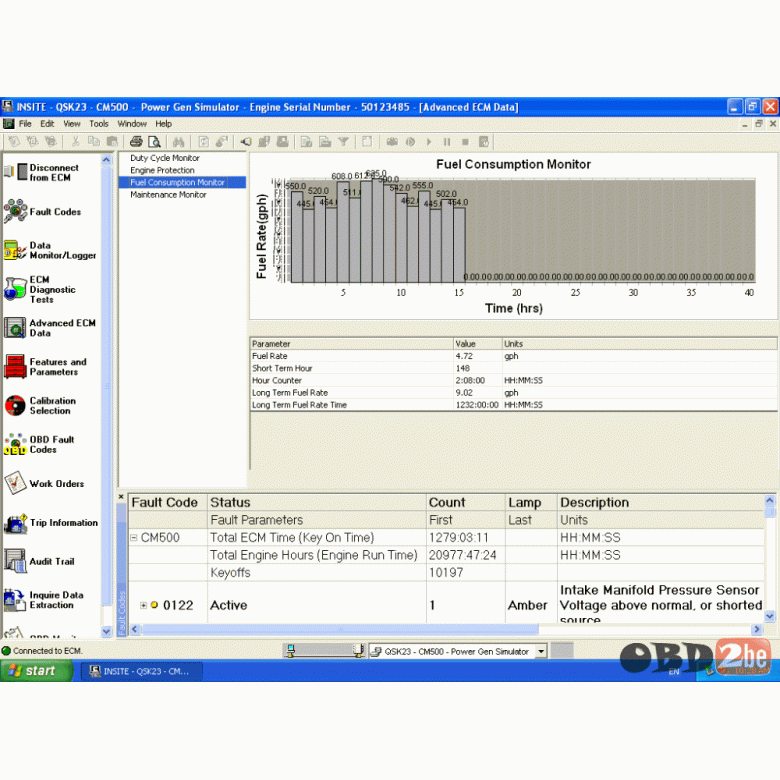The image size is (780, 780).
Task: Open Inquire Data Extraction
Action: coord(44,600)
